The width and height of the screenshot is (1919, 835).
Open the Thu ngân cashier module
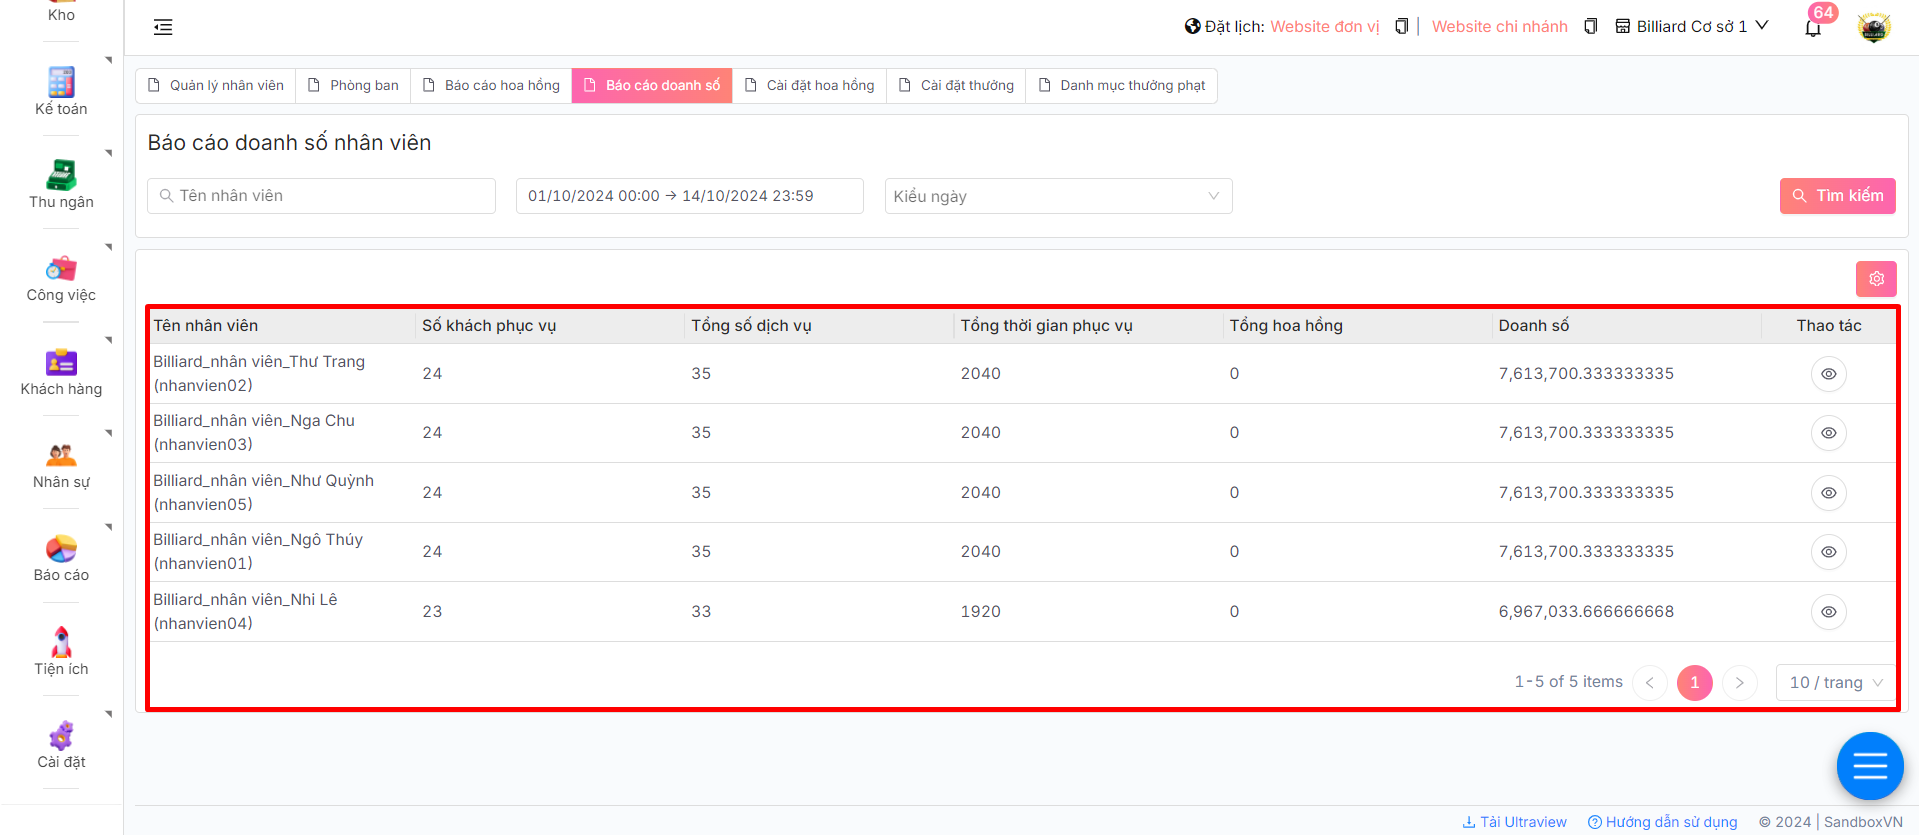click(x=61, y=184)
